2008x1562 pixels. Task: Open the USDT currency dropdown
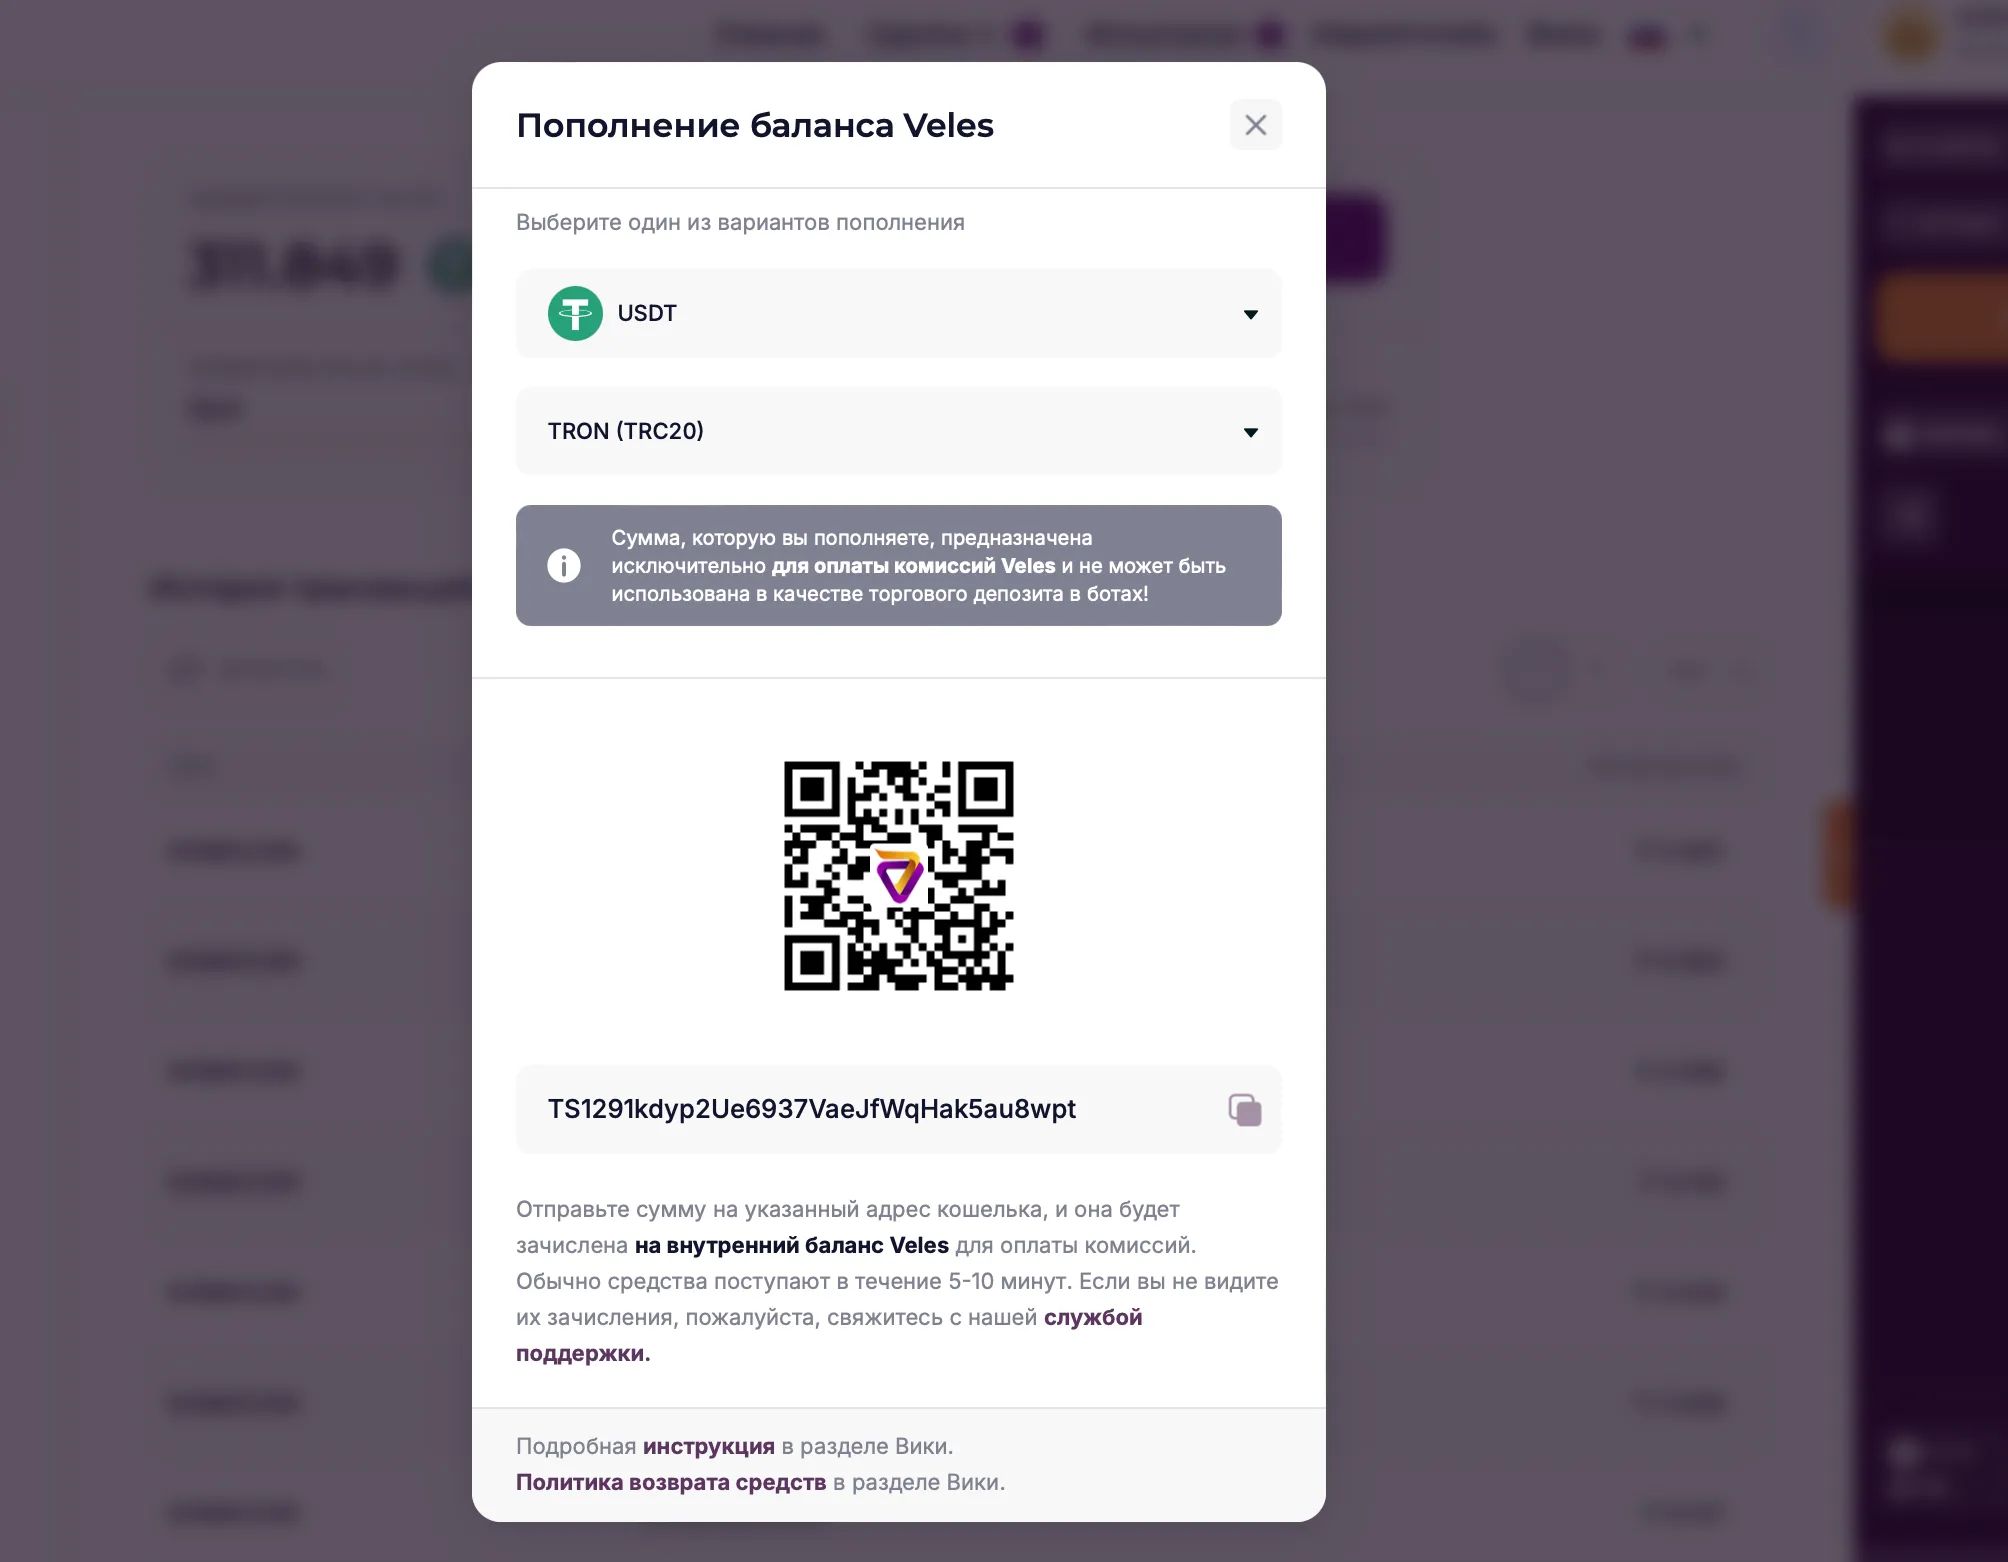click(898, 314)
